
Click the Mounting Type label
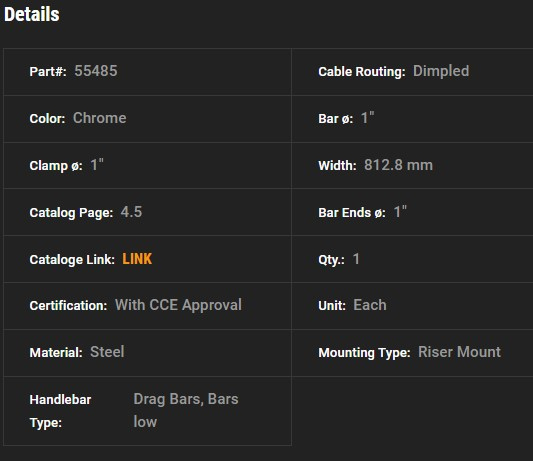click(364, 353)
